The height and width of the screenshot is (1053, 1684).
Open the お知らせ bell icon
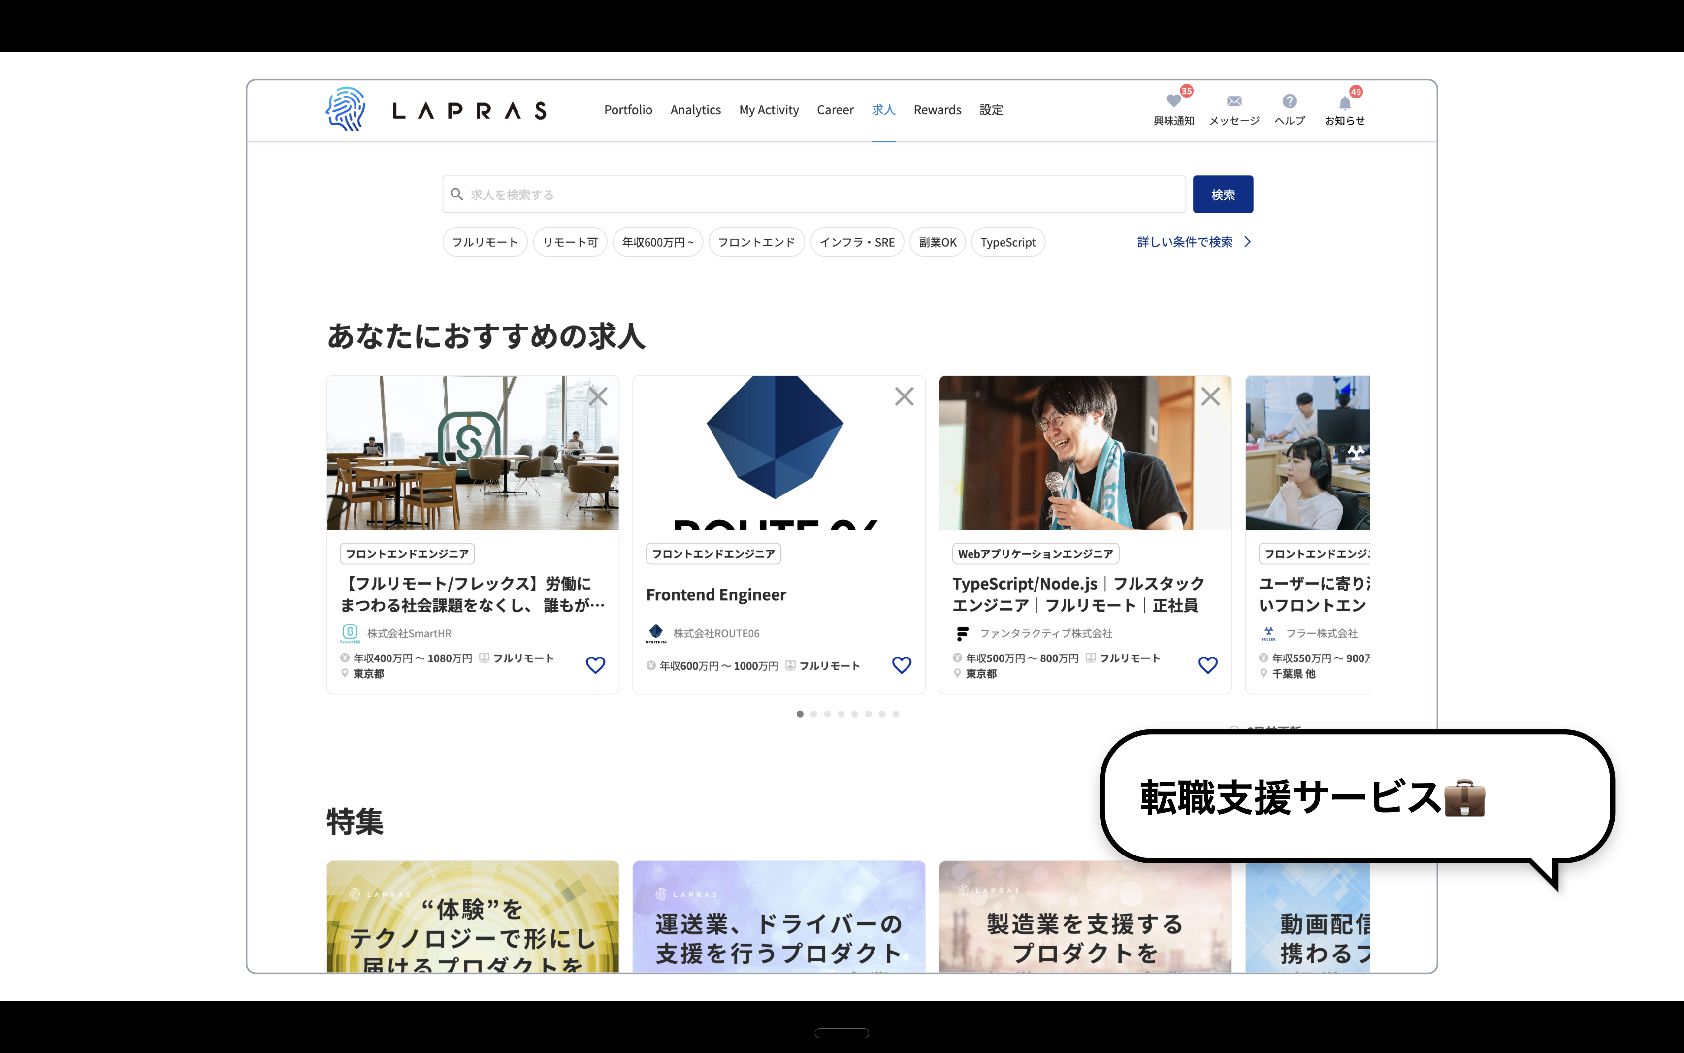point(1344,103)
